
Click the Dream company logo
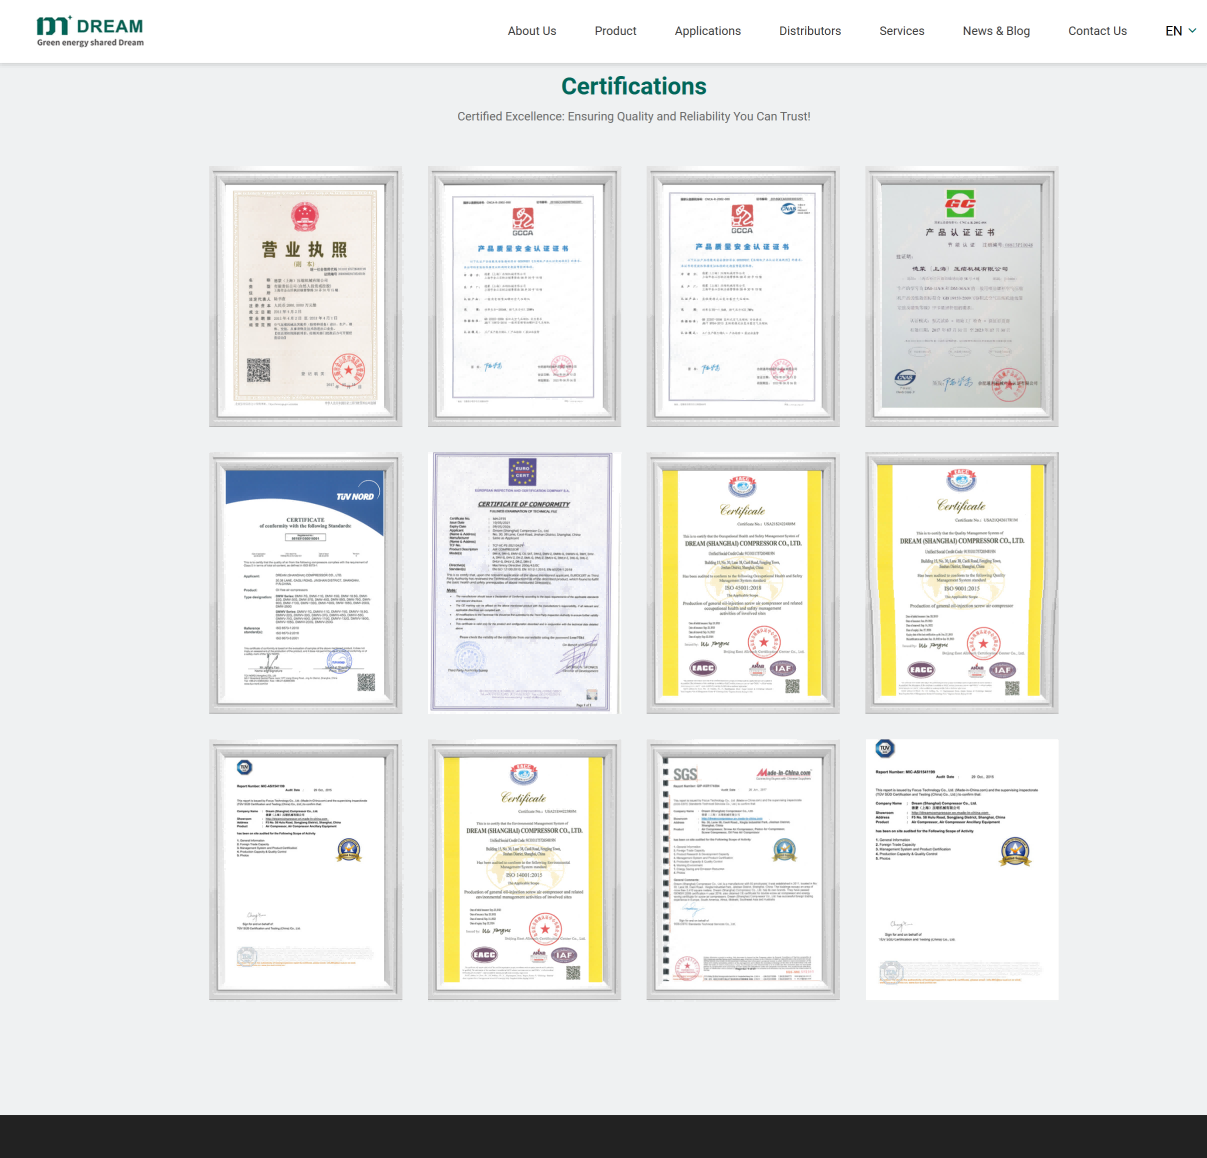pos(90,31)
